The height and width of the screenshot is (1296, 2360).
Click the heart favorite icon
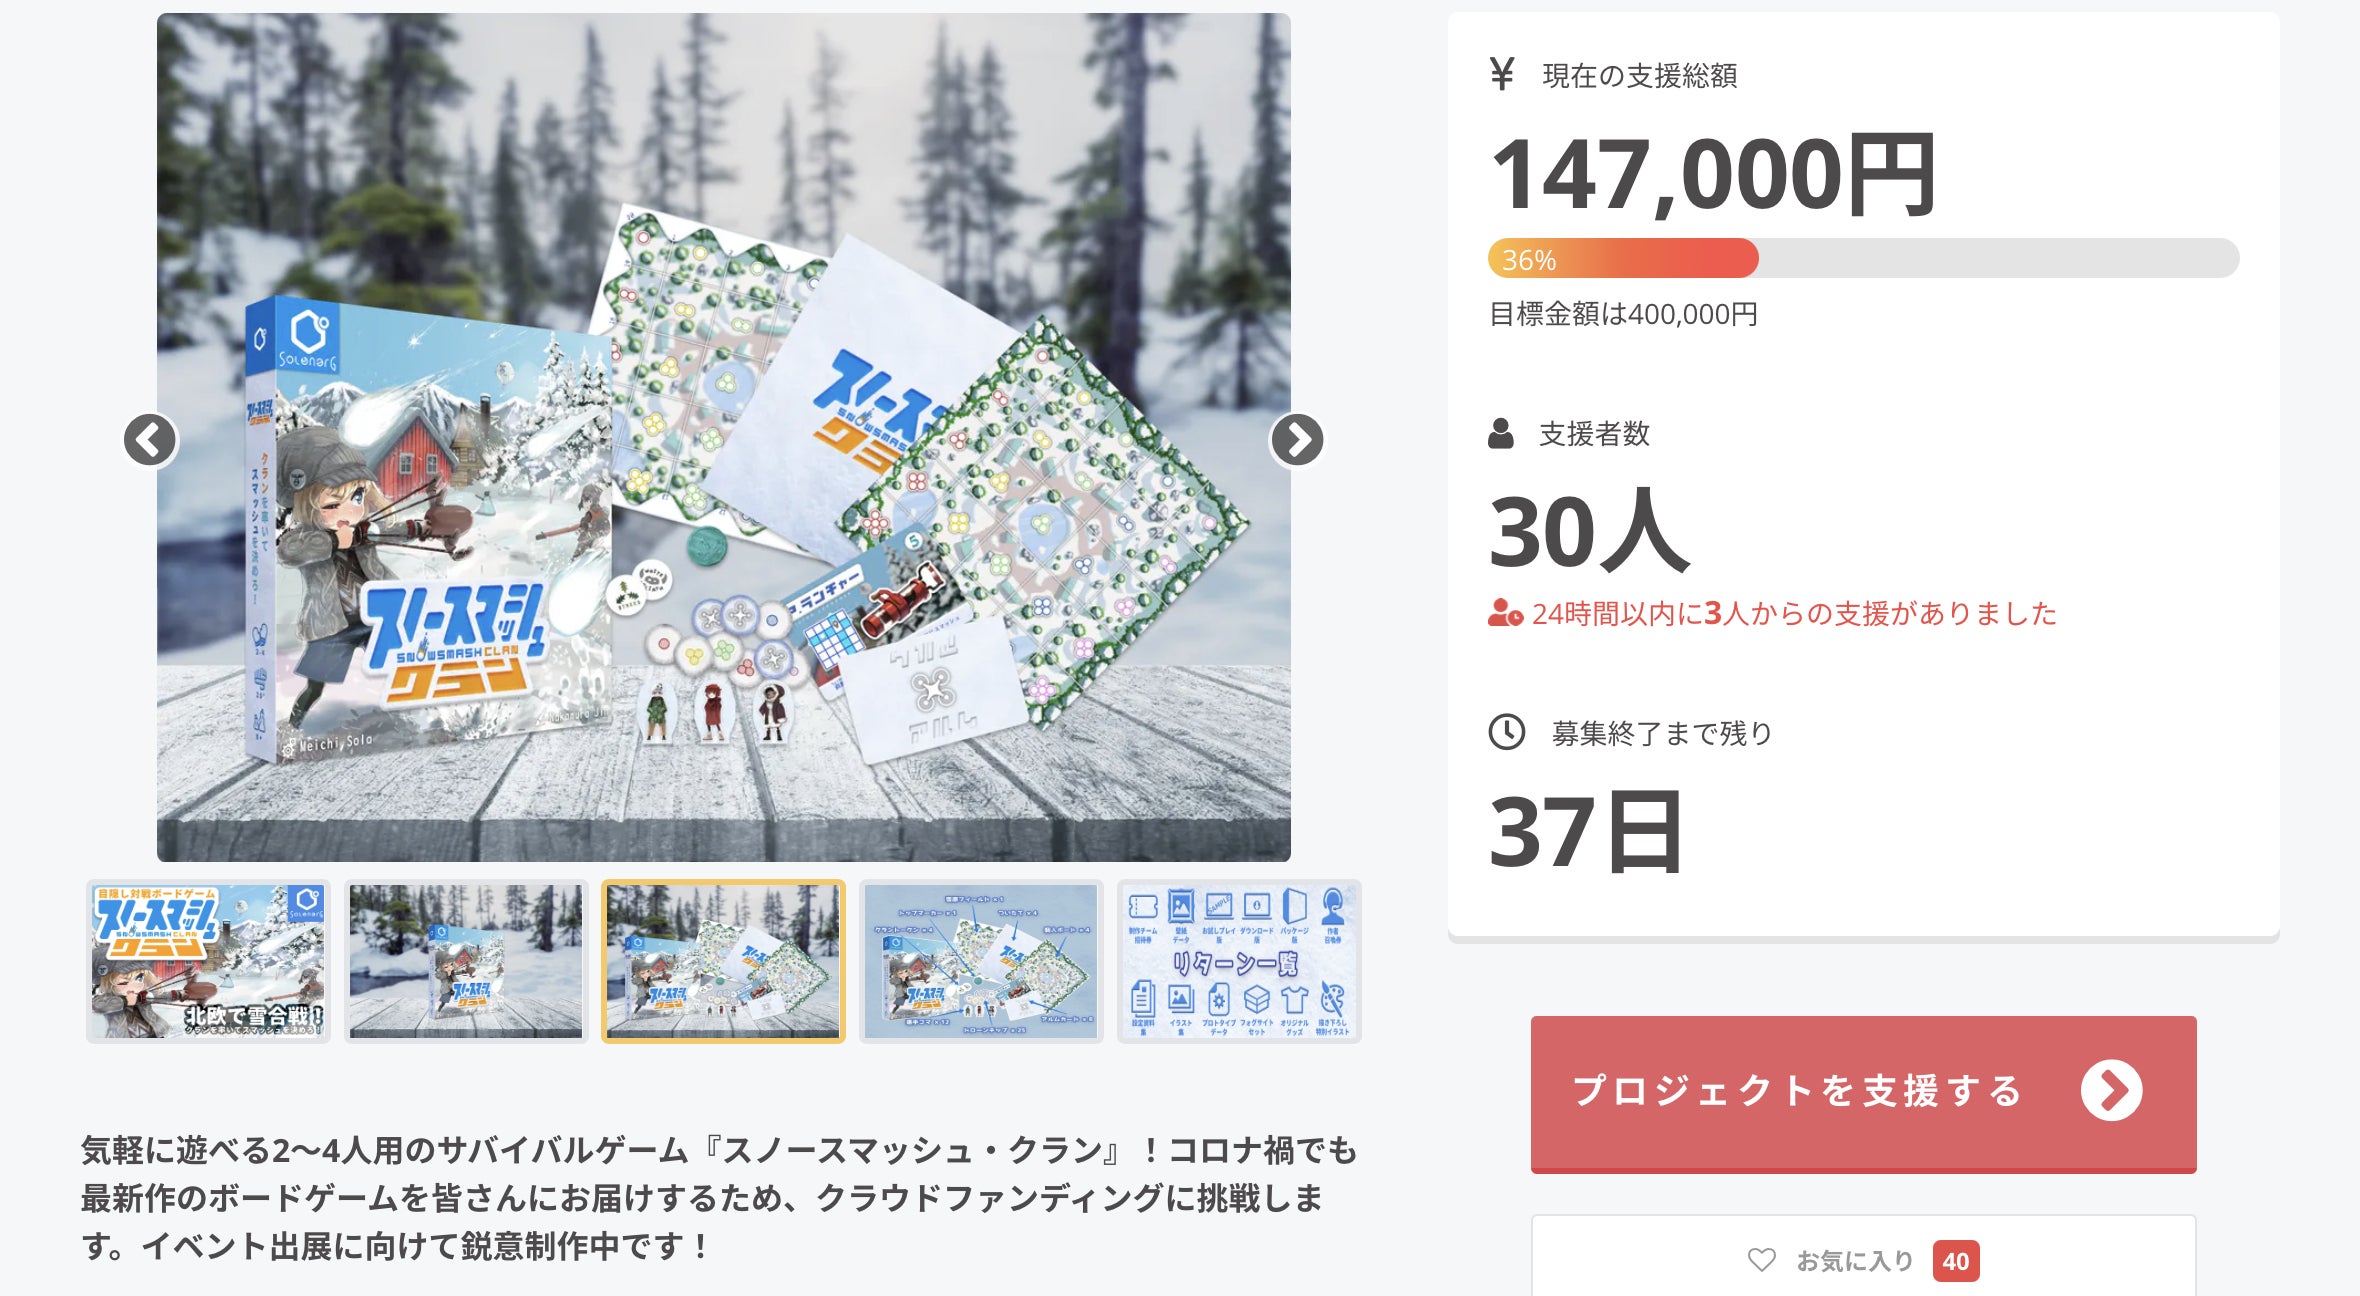point(1761,1260)
